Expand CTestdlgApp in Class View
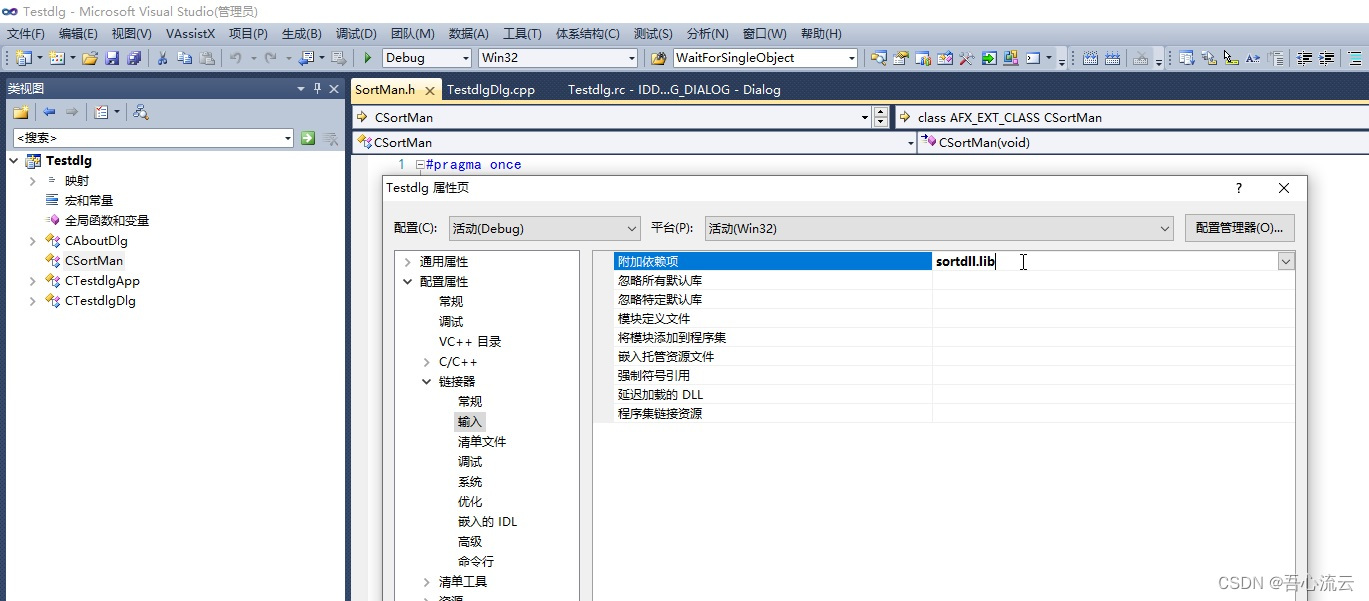1369x601 pixels. 32,281
